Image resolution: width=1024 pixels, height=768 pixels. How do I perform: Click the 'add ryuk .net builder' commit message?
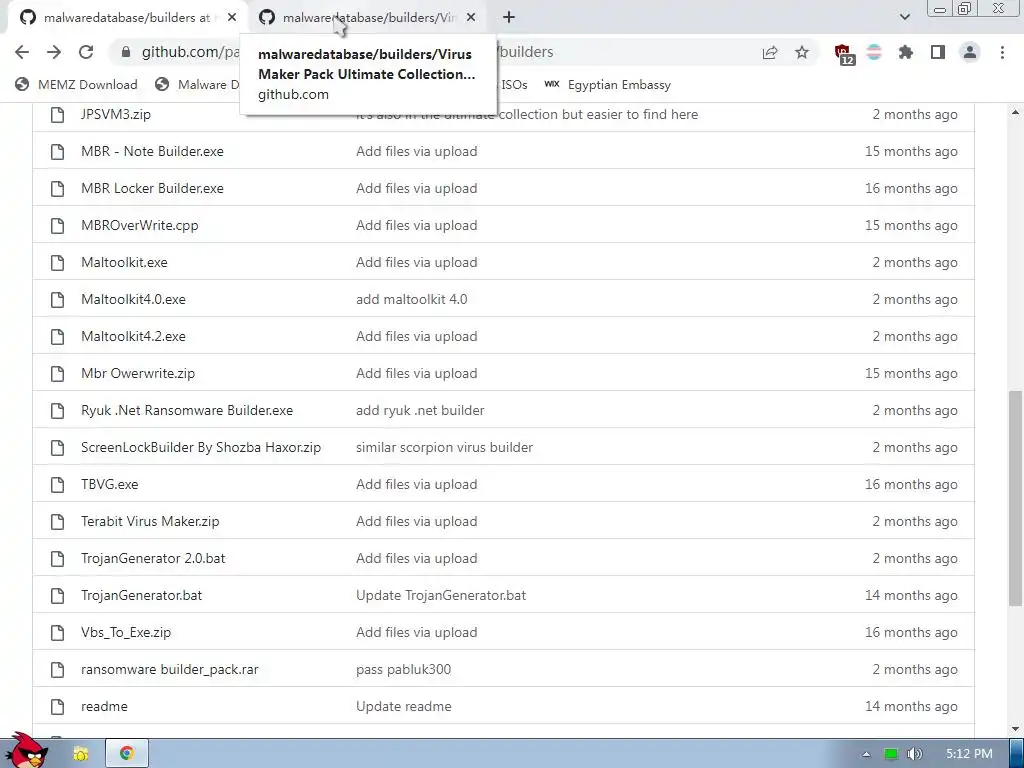[420, 410]
